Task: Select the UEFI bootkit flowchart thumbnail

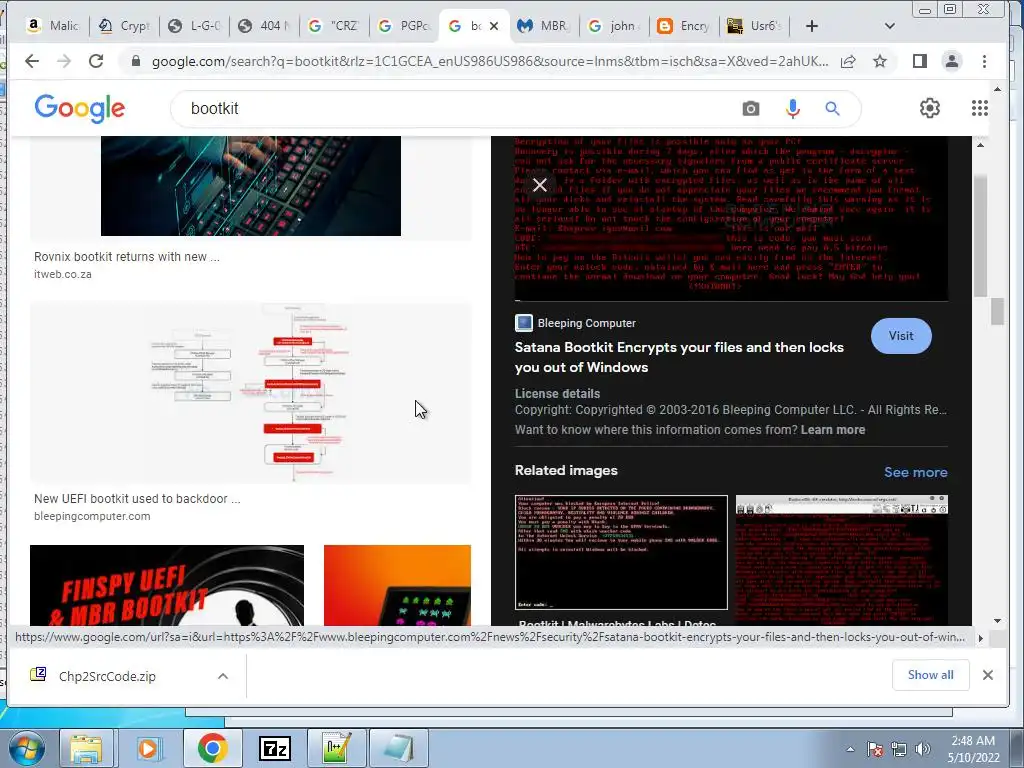Action: 251,392
